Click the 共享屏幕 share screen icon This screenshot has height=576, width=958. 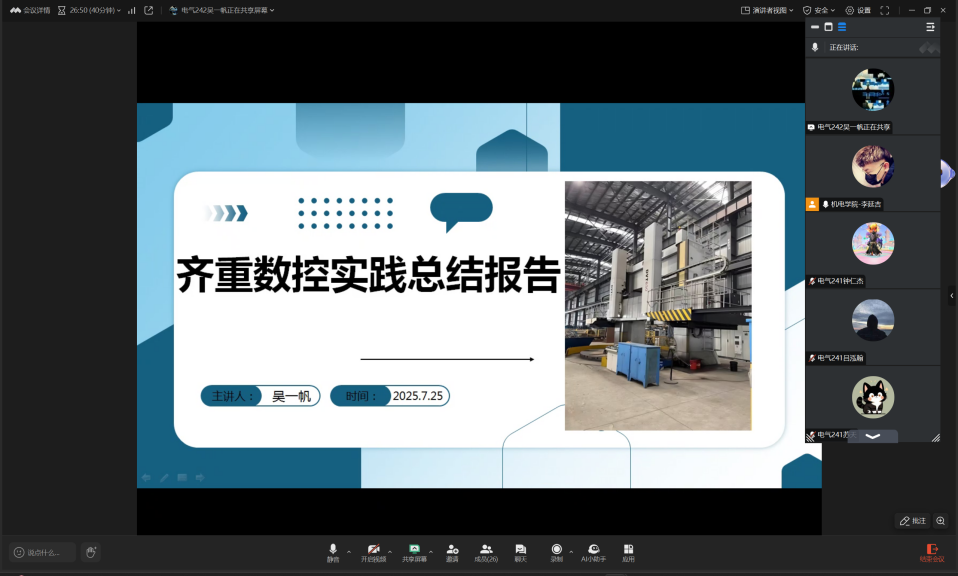pyautogui.click(x=414, y=552)
